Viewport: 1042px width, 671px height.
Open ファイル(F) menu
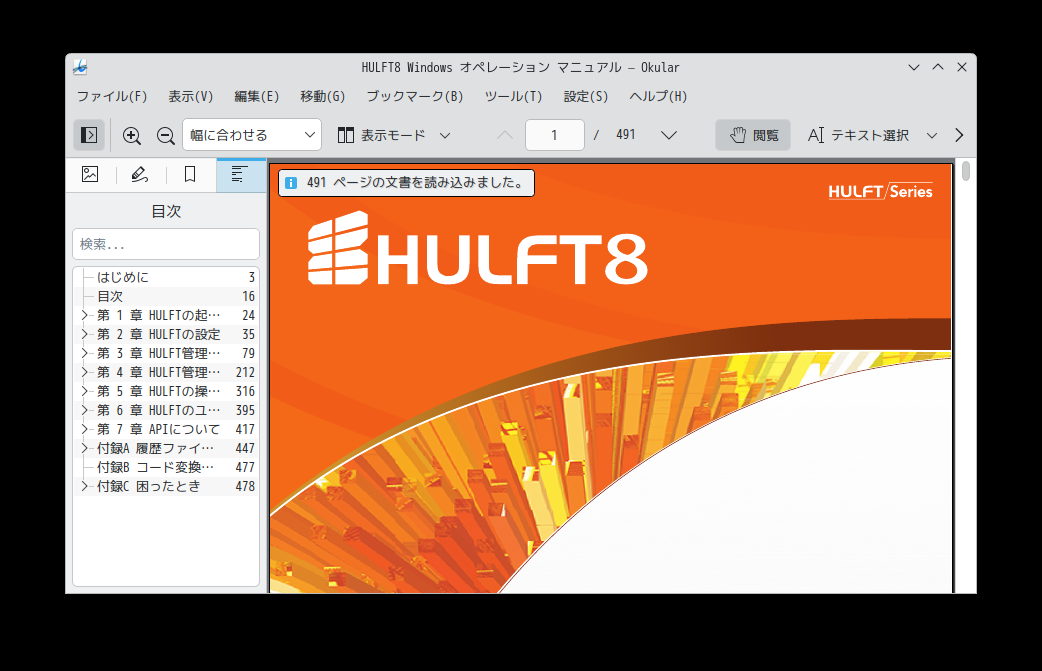pos(112,96)
